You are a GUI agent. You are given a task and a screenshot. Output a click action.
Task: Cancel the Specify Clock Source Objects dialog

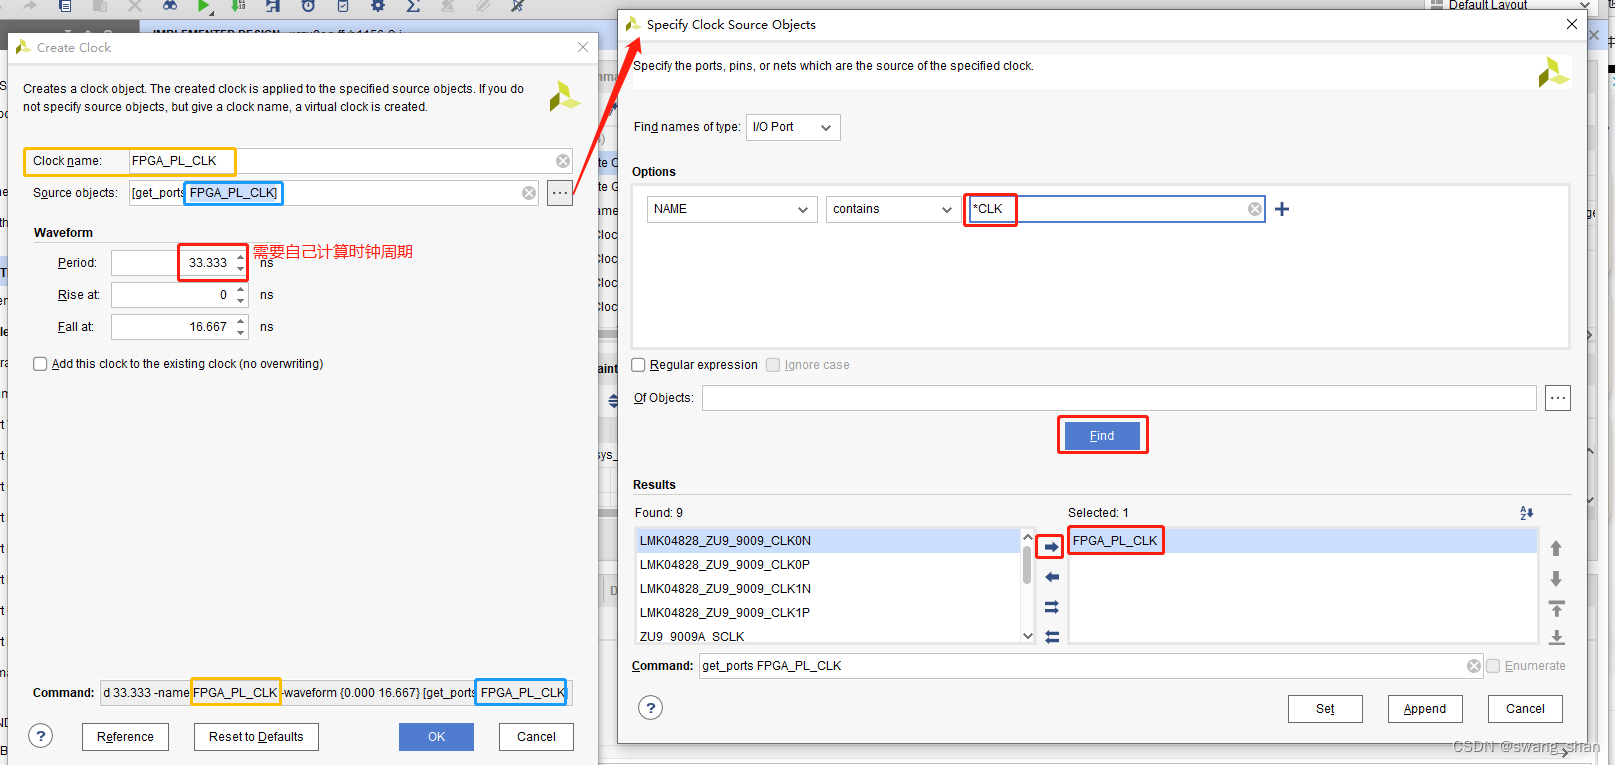pos(1525,709)
